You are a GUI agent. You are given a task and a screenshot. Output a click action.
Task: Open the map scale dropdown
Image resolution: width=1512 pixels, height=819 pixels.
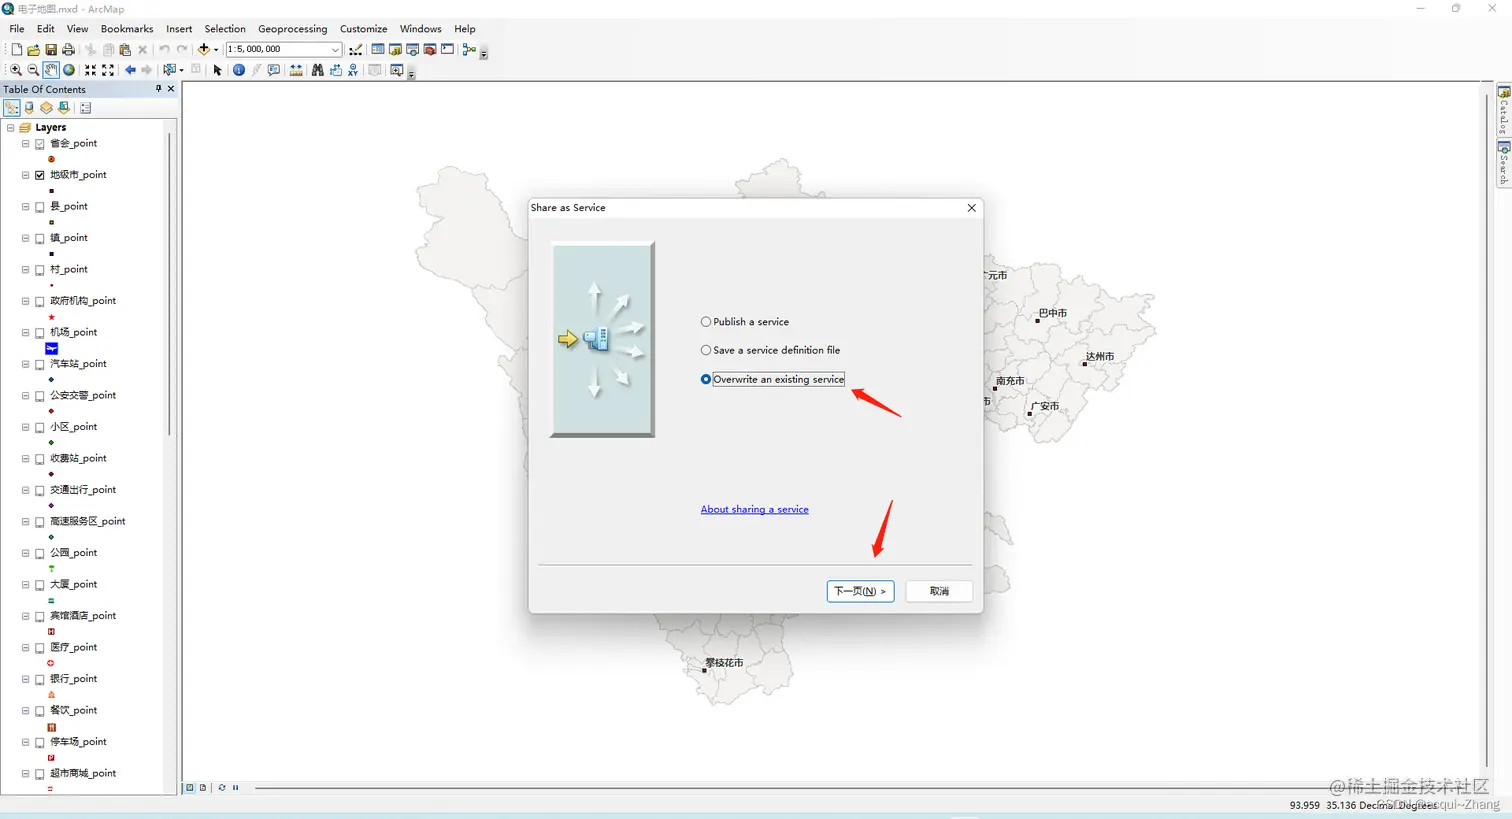[335, 49]
